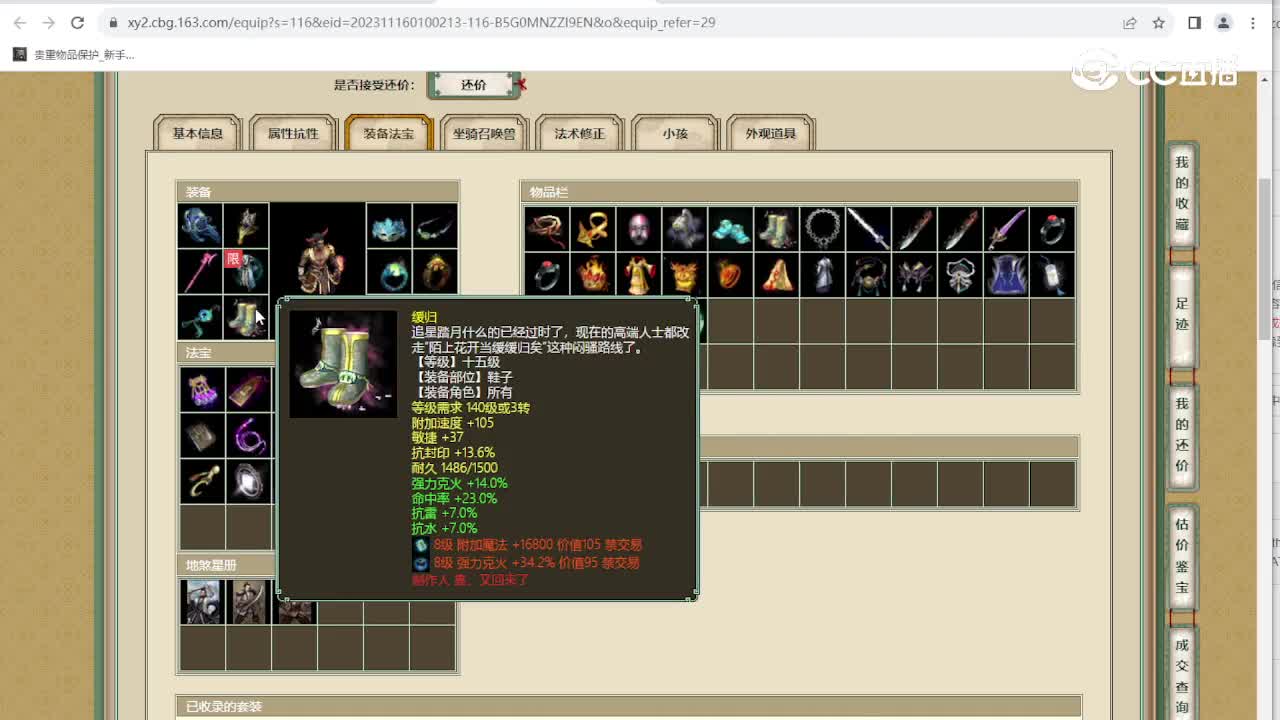Click the pale boots inventory item
Screen dimensions: 1280x720
[x=777, y=229]
